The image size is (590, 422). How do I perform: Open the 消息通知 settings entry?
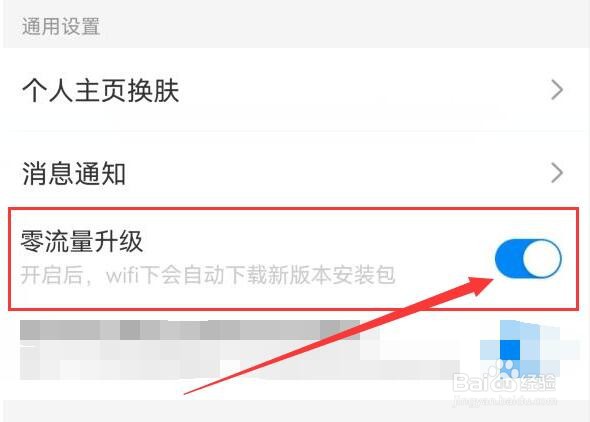[295, 173]
